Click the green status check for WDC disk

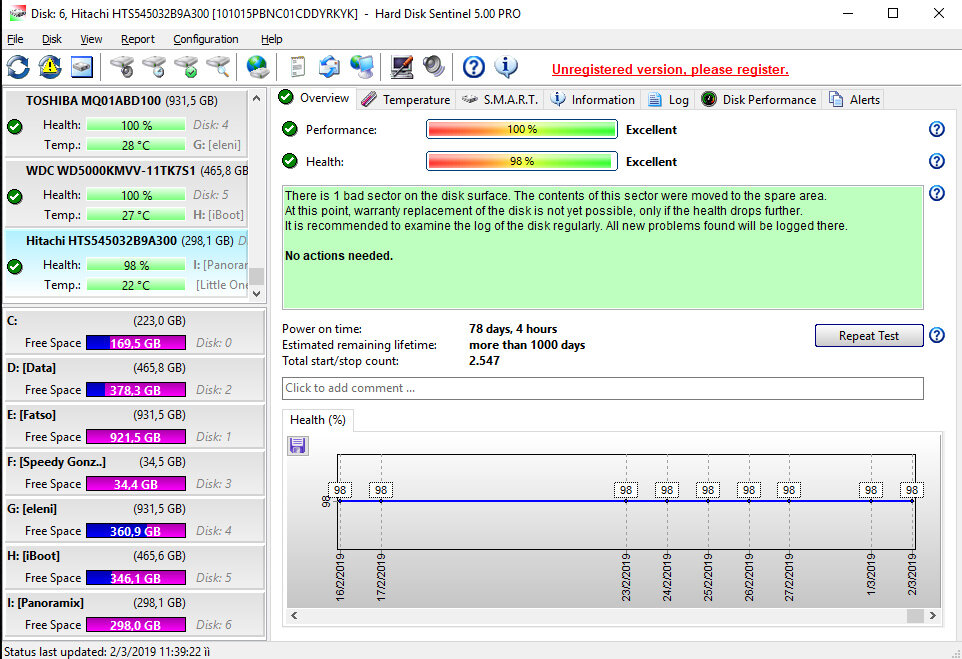pyautogui.click(x=15, y=197)
